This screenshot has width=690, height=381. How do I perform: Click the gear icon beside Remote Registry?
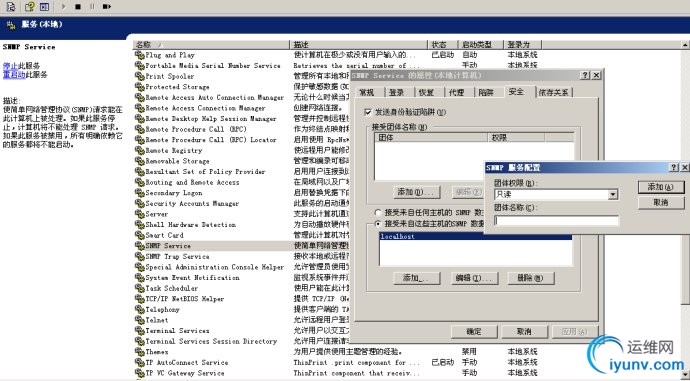coord(139,150)
